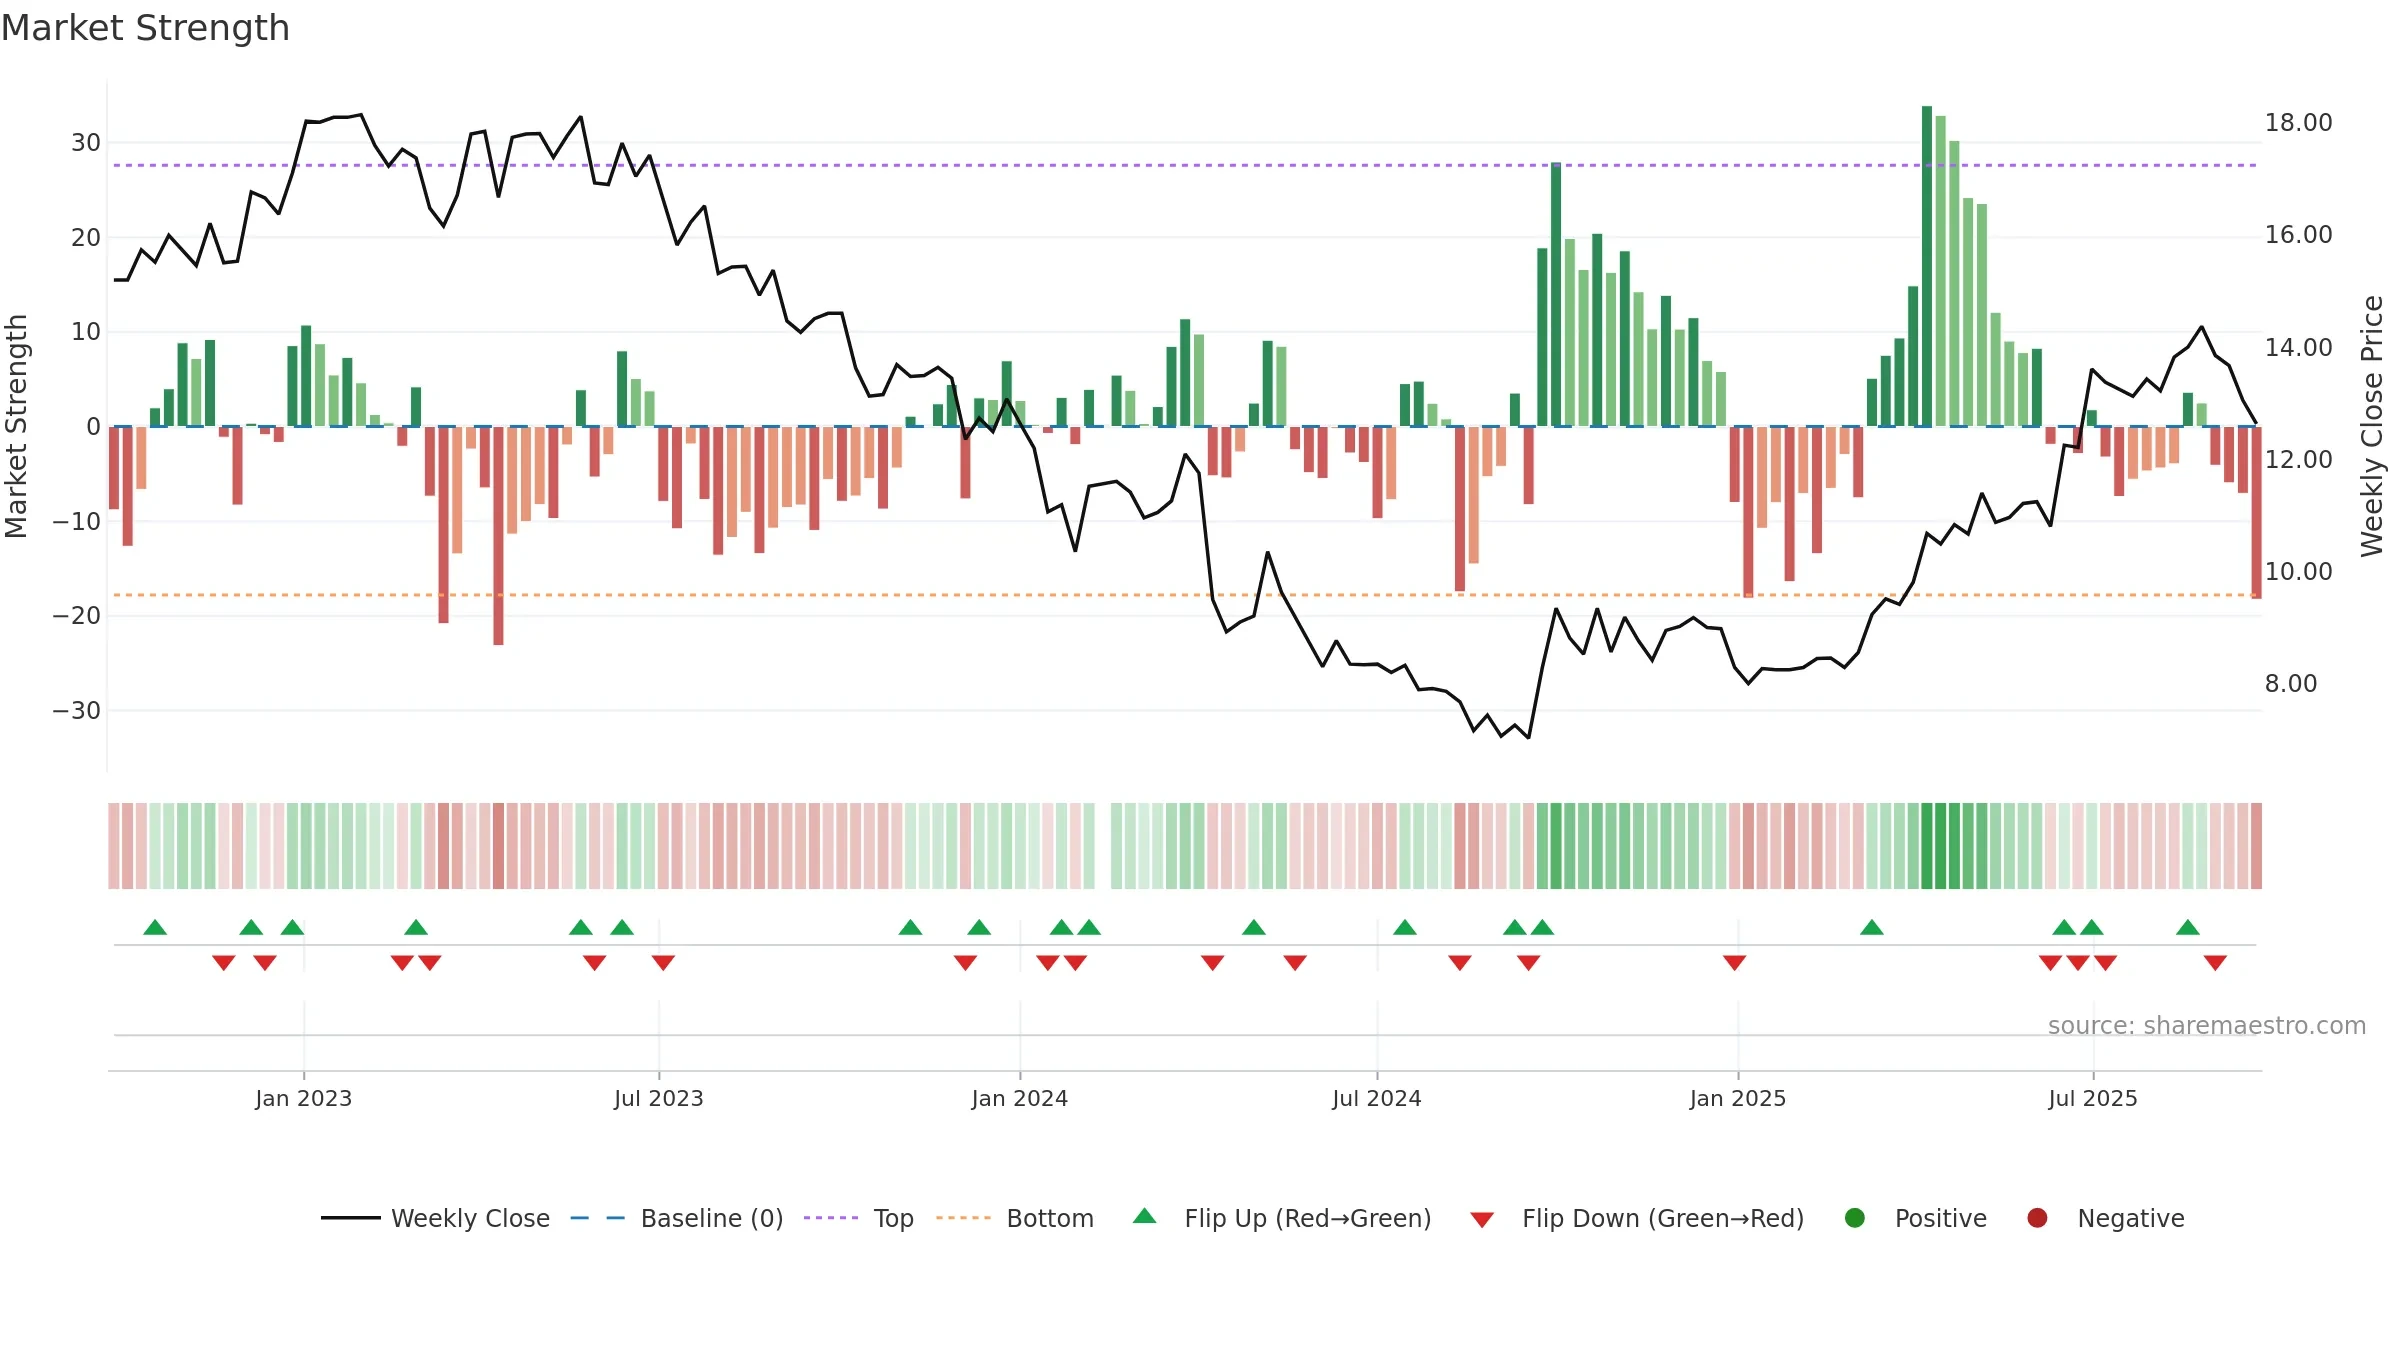Click the −30 tick on left axis
Screen dimensions: 2400x1350
(77, 710)
